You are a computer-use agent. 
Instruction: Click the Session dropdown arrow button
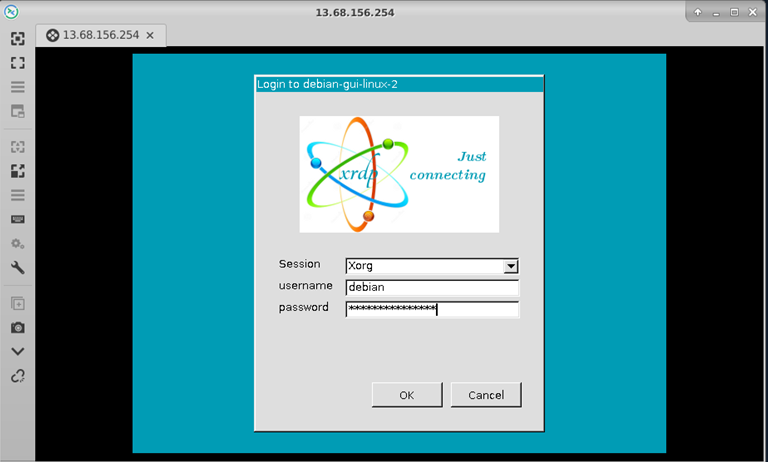[x=511, y=266]
